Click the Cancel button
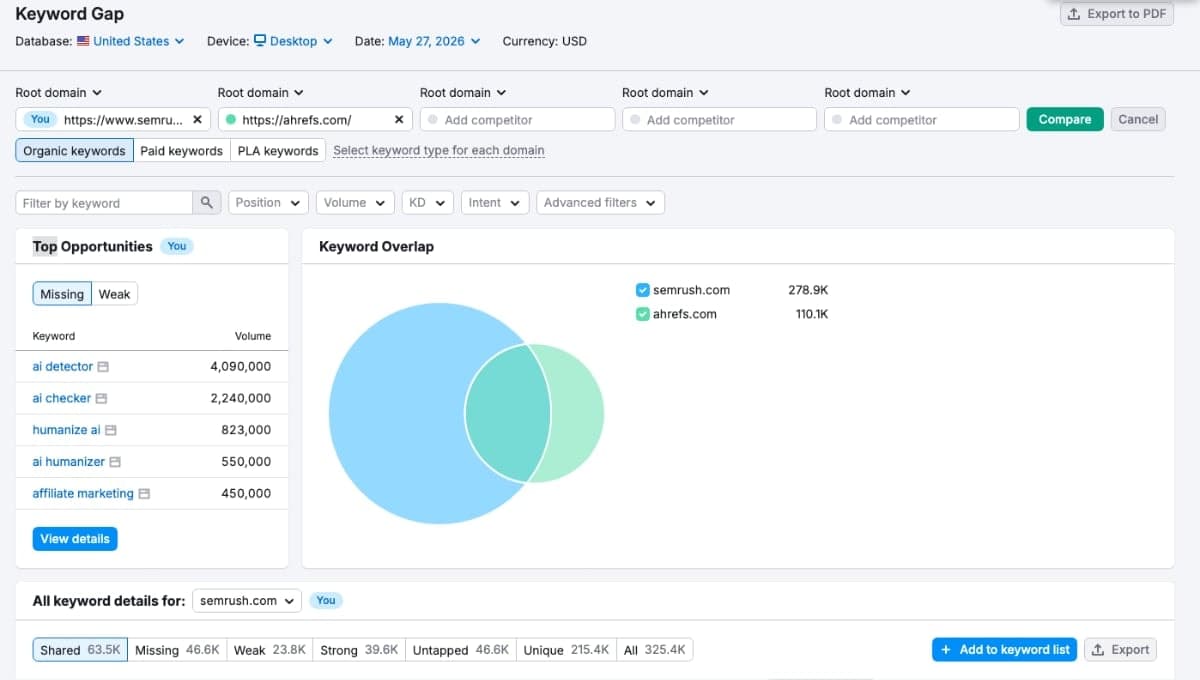 [x=1138, y=119]
